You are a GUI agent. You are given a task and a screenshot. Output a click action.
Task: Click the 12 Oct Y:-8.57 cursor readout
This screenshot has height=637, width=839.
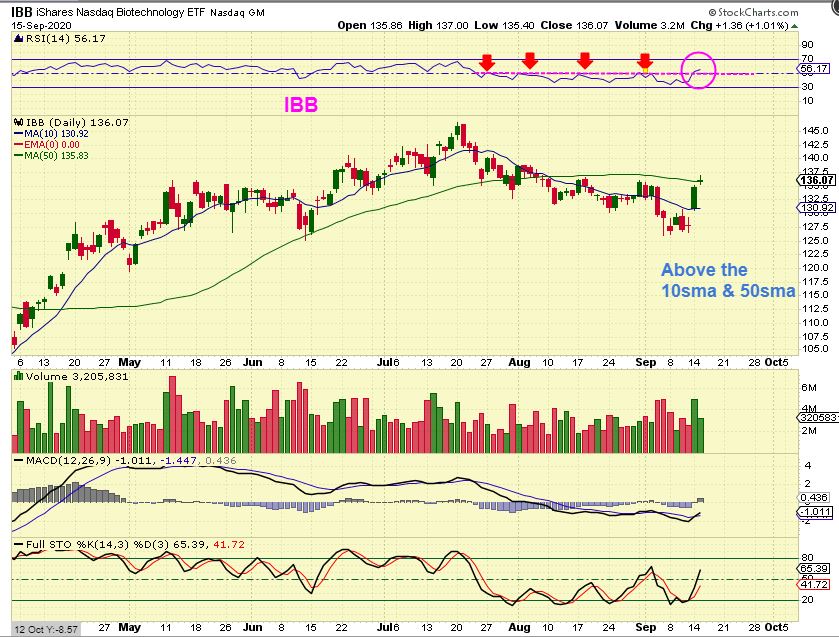coord(47,630)
